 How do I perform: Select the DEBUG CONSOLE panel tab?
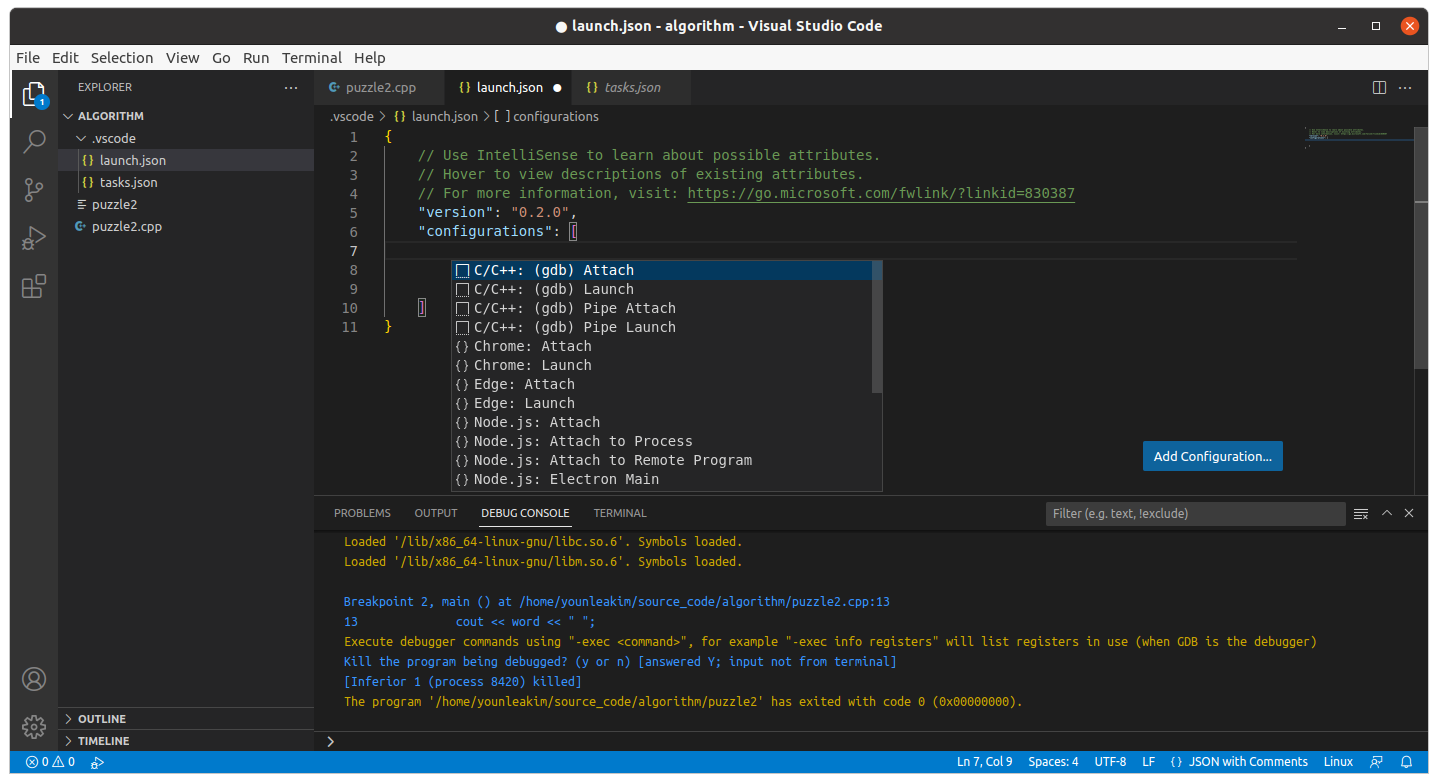coord(525,513)
